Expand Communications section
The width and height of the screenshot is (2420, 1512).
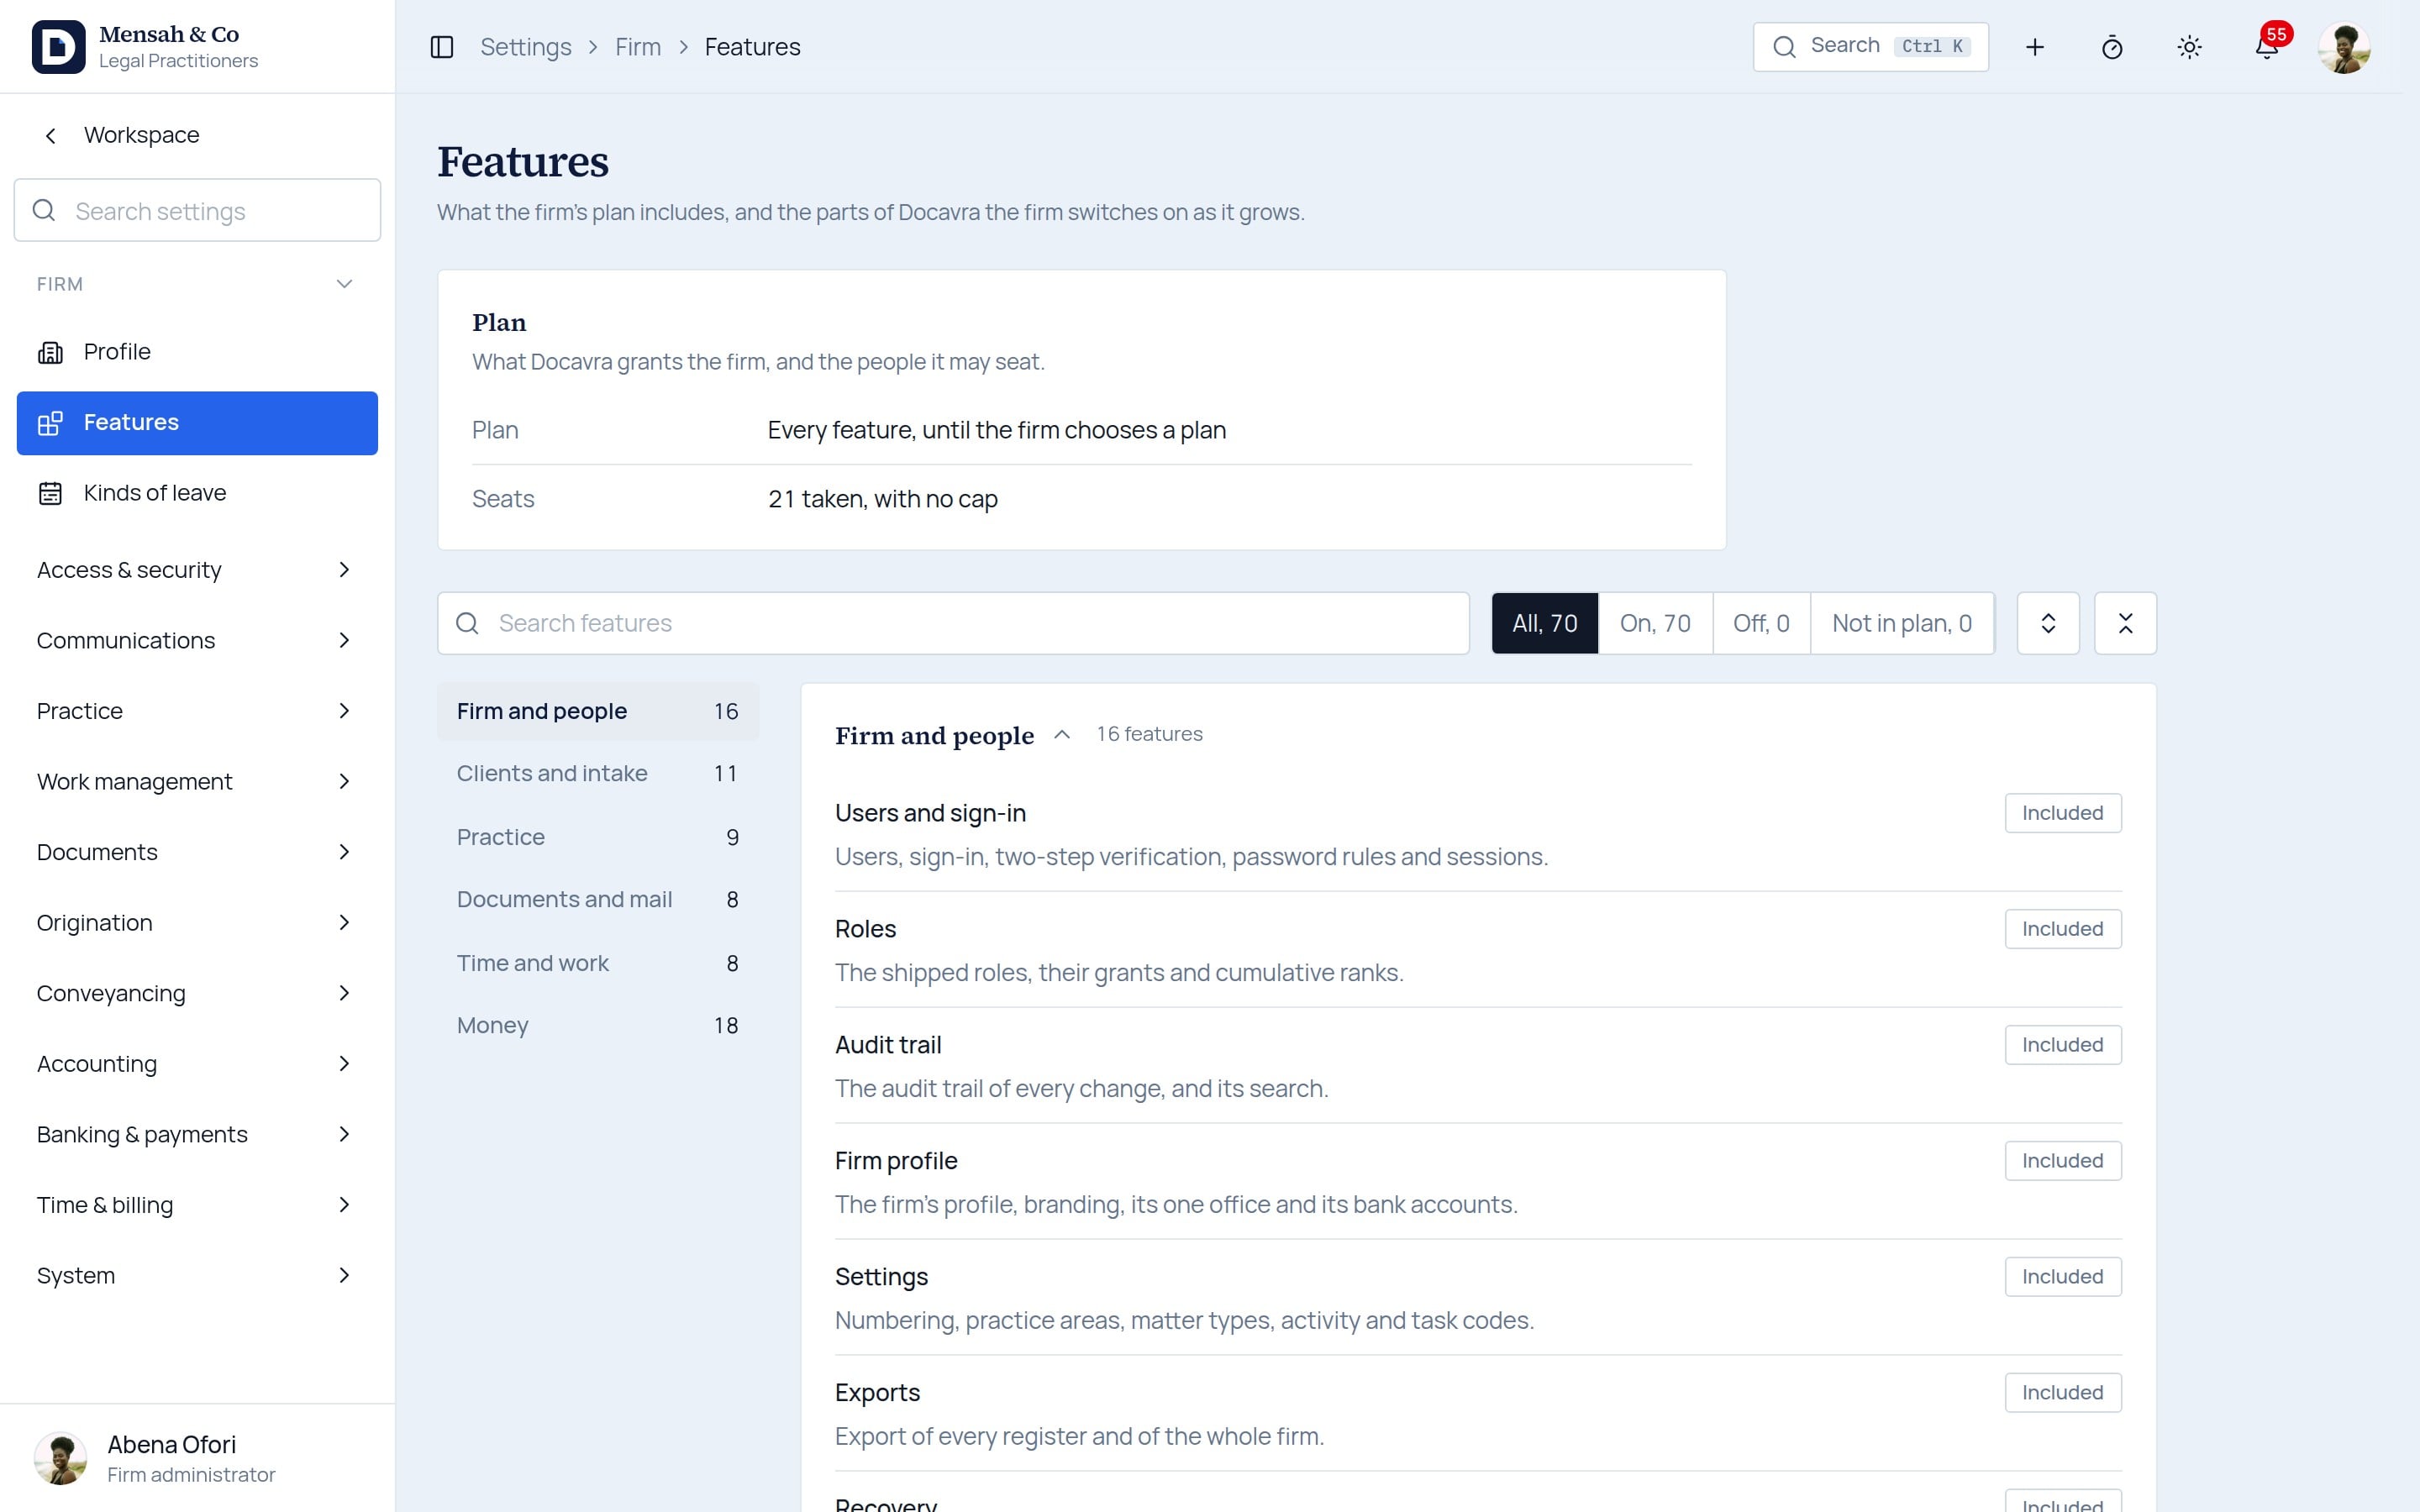pyautogui.click(x=197, y=640)
